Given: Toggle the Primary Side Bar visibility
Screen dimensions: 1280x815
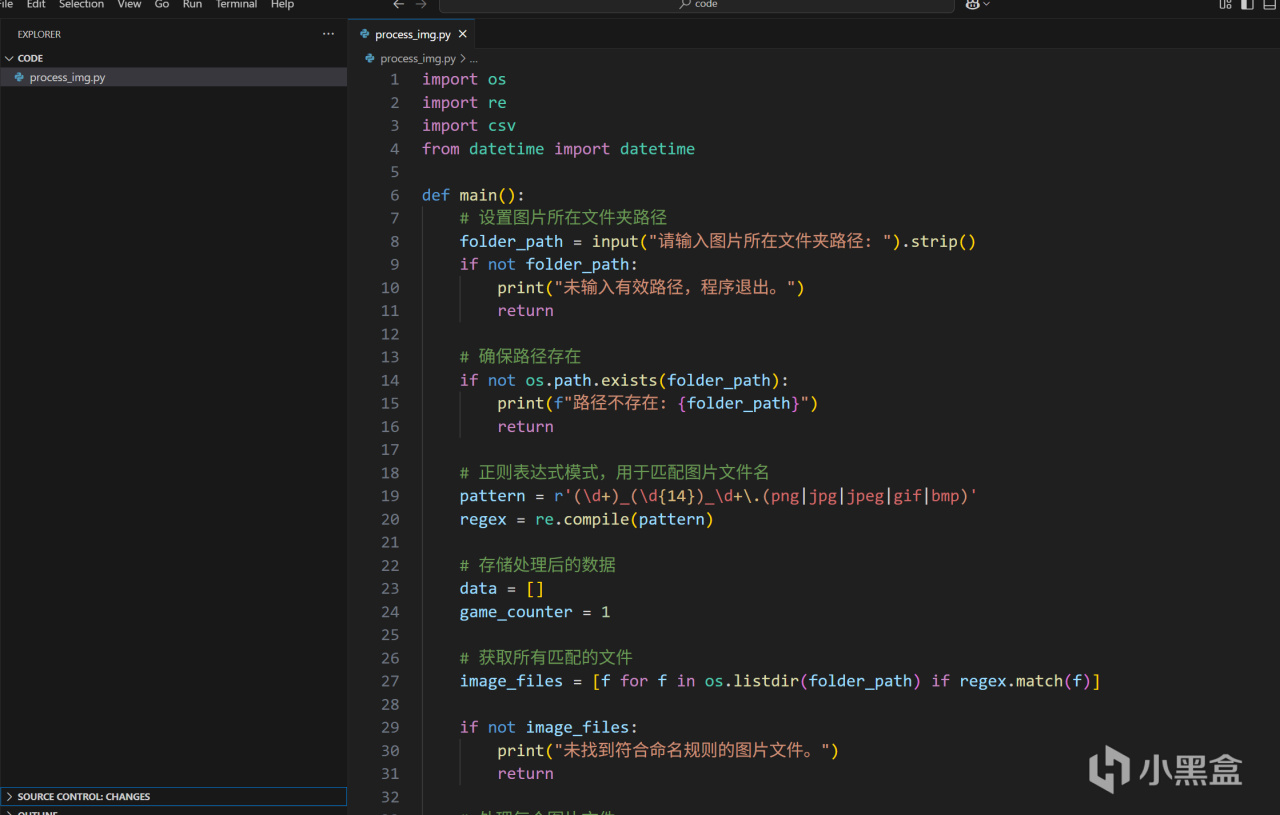Looking at the screenshot, I should 1247,5.
